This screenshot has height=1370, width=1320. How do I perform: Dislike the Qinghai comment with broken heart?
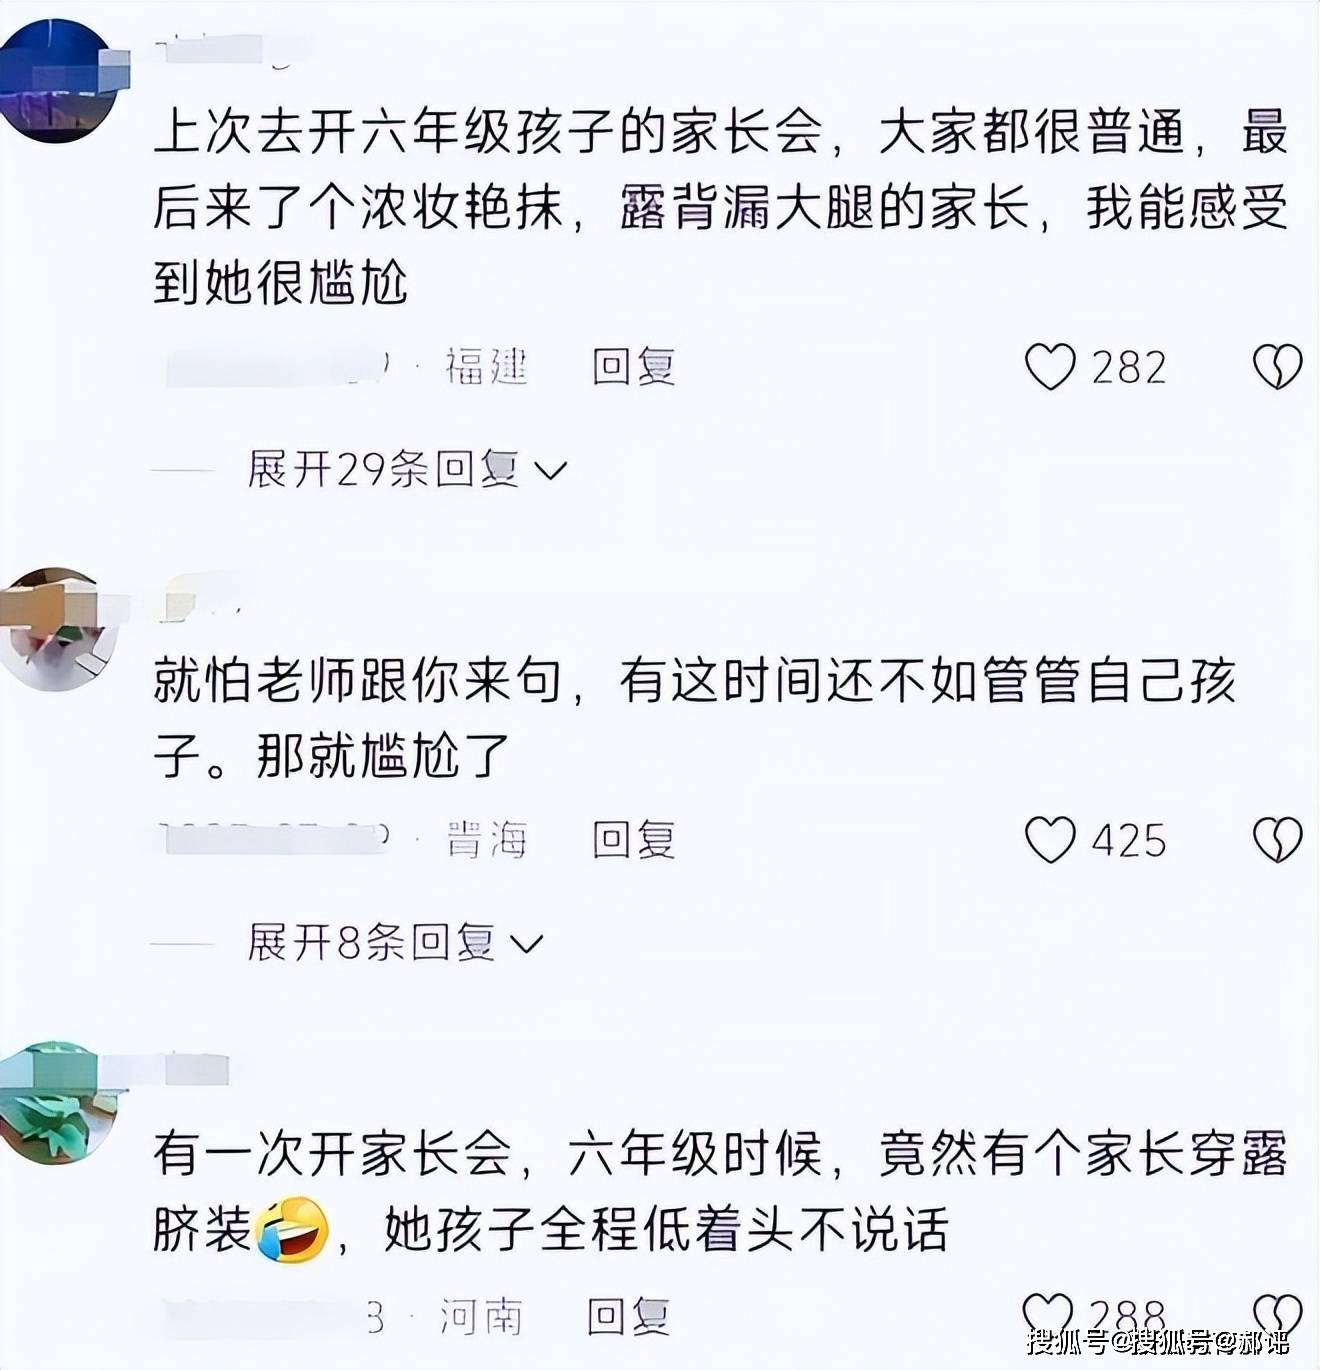pyautogui.click(x=1277, y=840)
